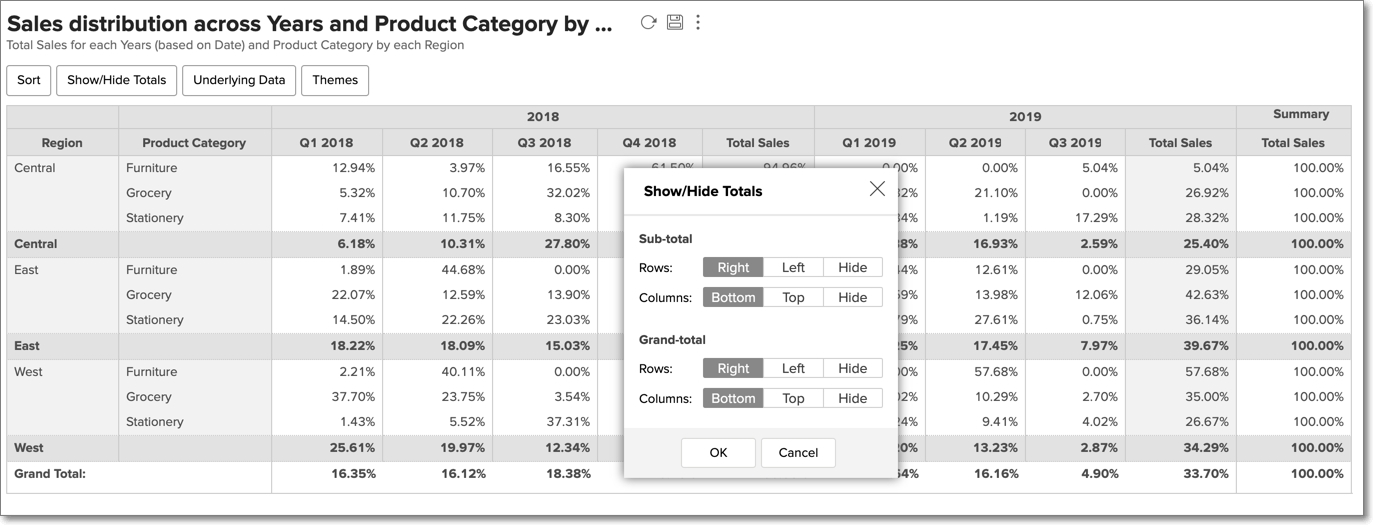Click the Sort toolbar button
1373x525 pixels.
pyautogui.click(x=29, y=80)
